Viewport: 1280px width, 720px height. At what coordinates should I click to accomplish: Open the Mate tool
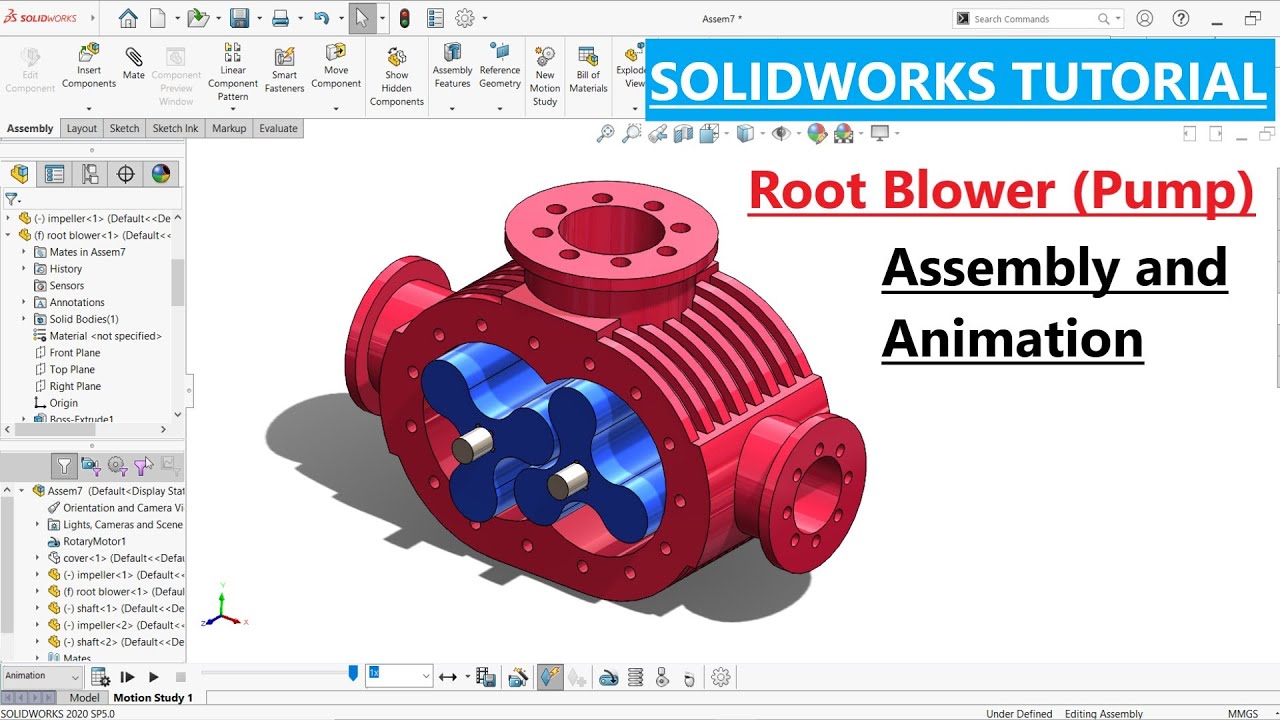(x=133, y=63)
